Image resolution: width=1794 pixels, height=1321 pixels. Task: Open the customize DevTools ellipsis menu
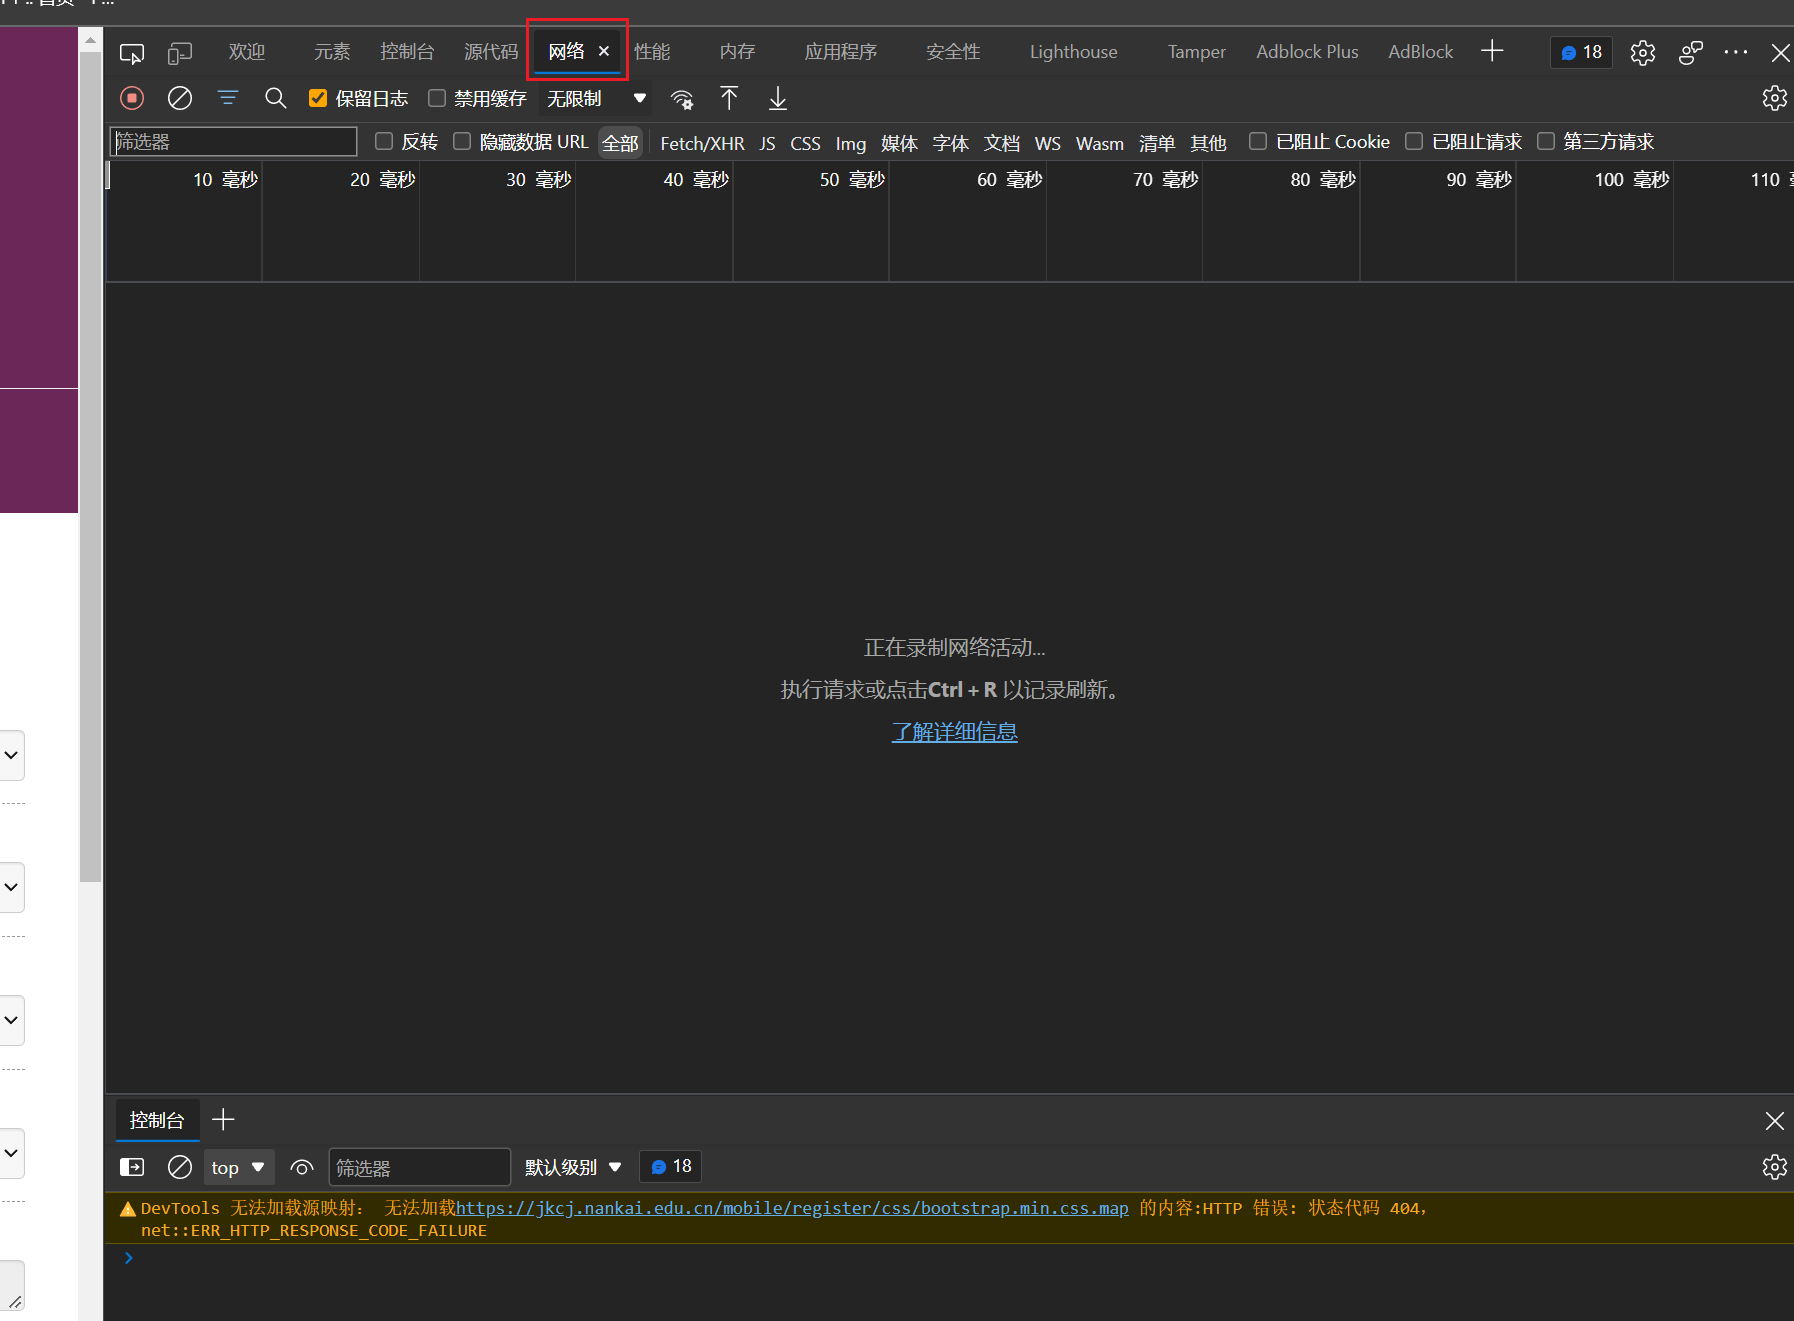(x=1737, y=52)
